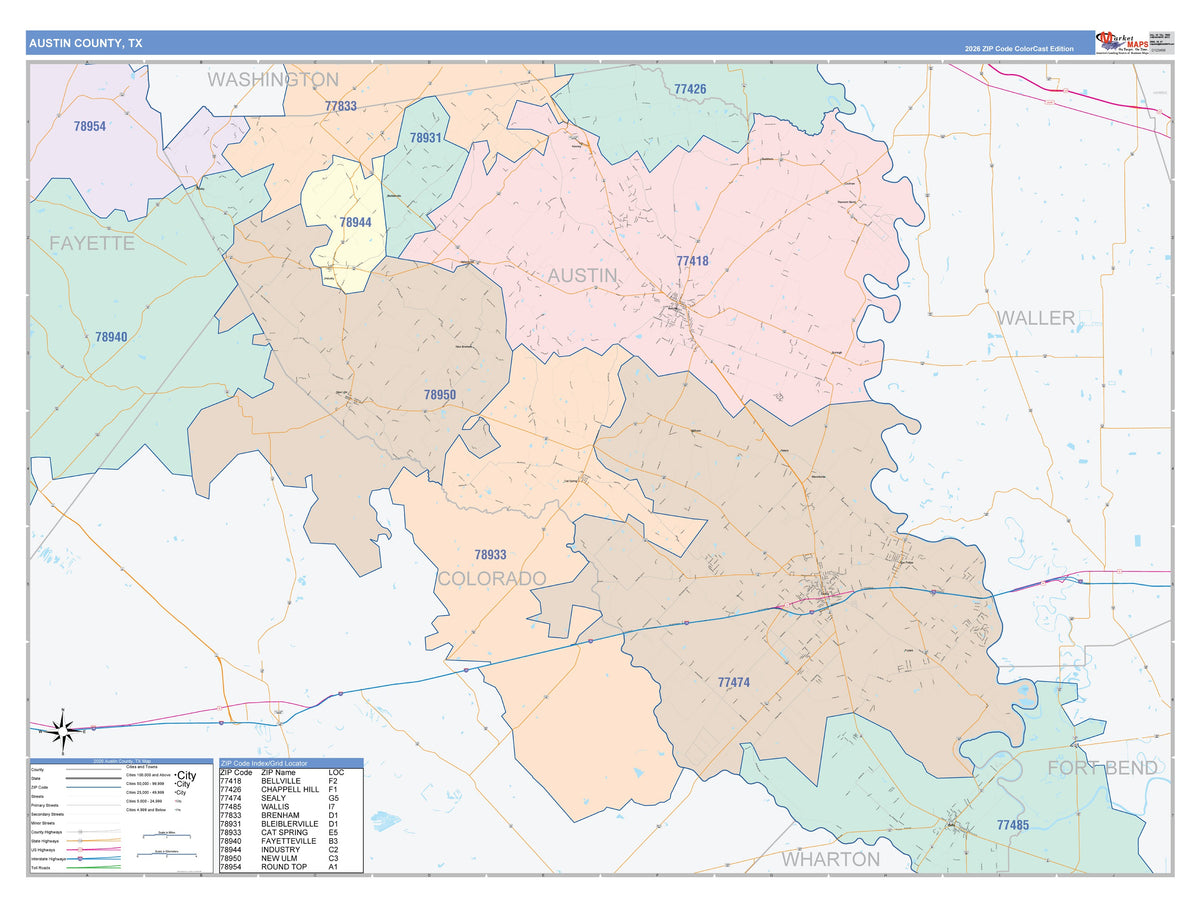Viewport: 1200px width, 908px height.
Task: Click the FAYETTE county label
Action: (92, 243)
